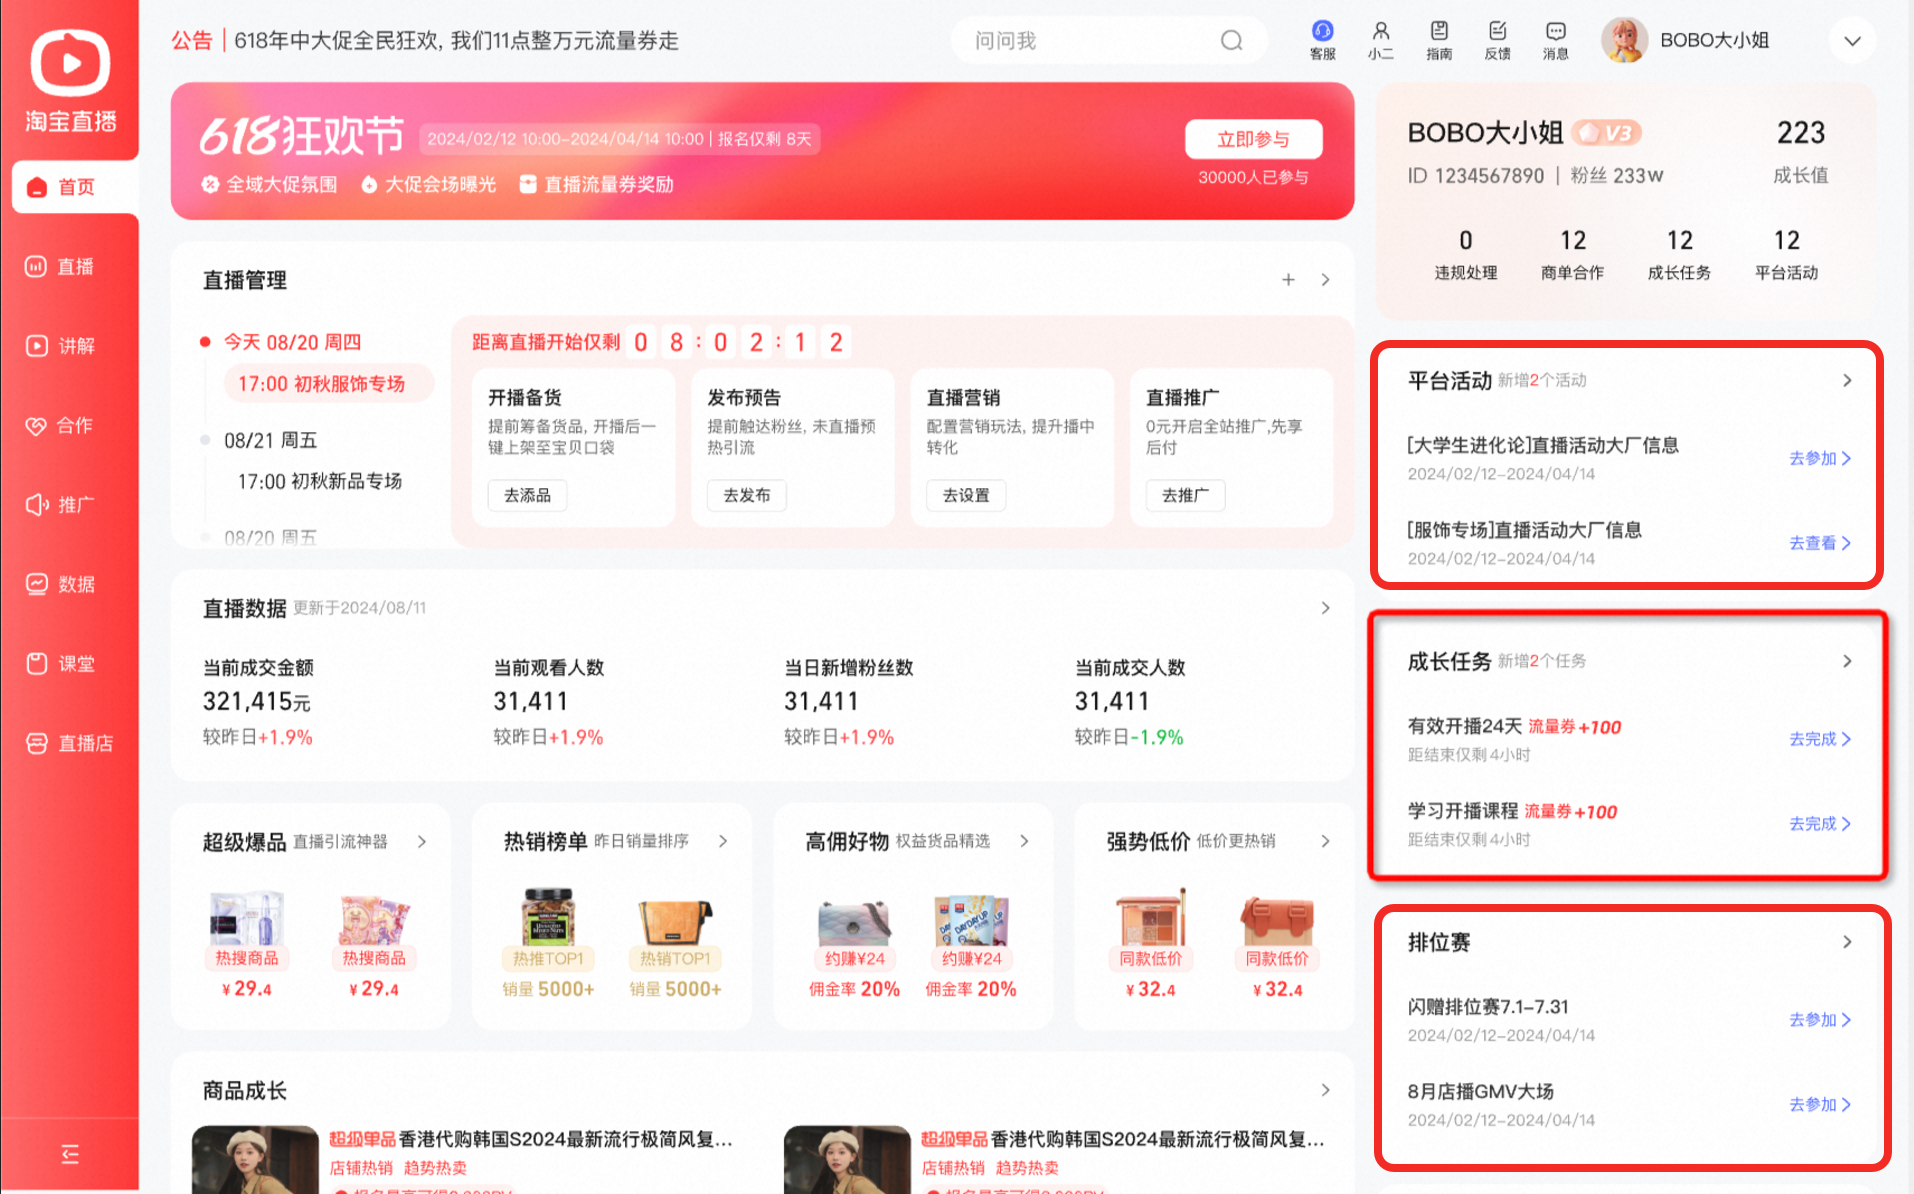Click 去参加 for 大学生进化论 activity

pyautogui.click(x=1820, y=458)
